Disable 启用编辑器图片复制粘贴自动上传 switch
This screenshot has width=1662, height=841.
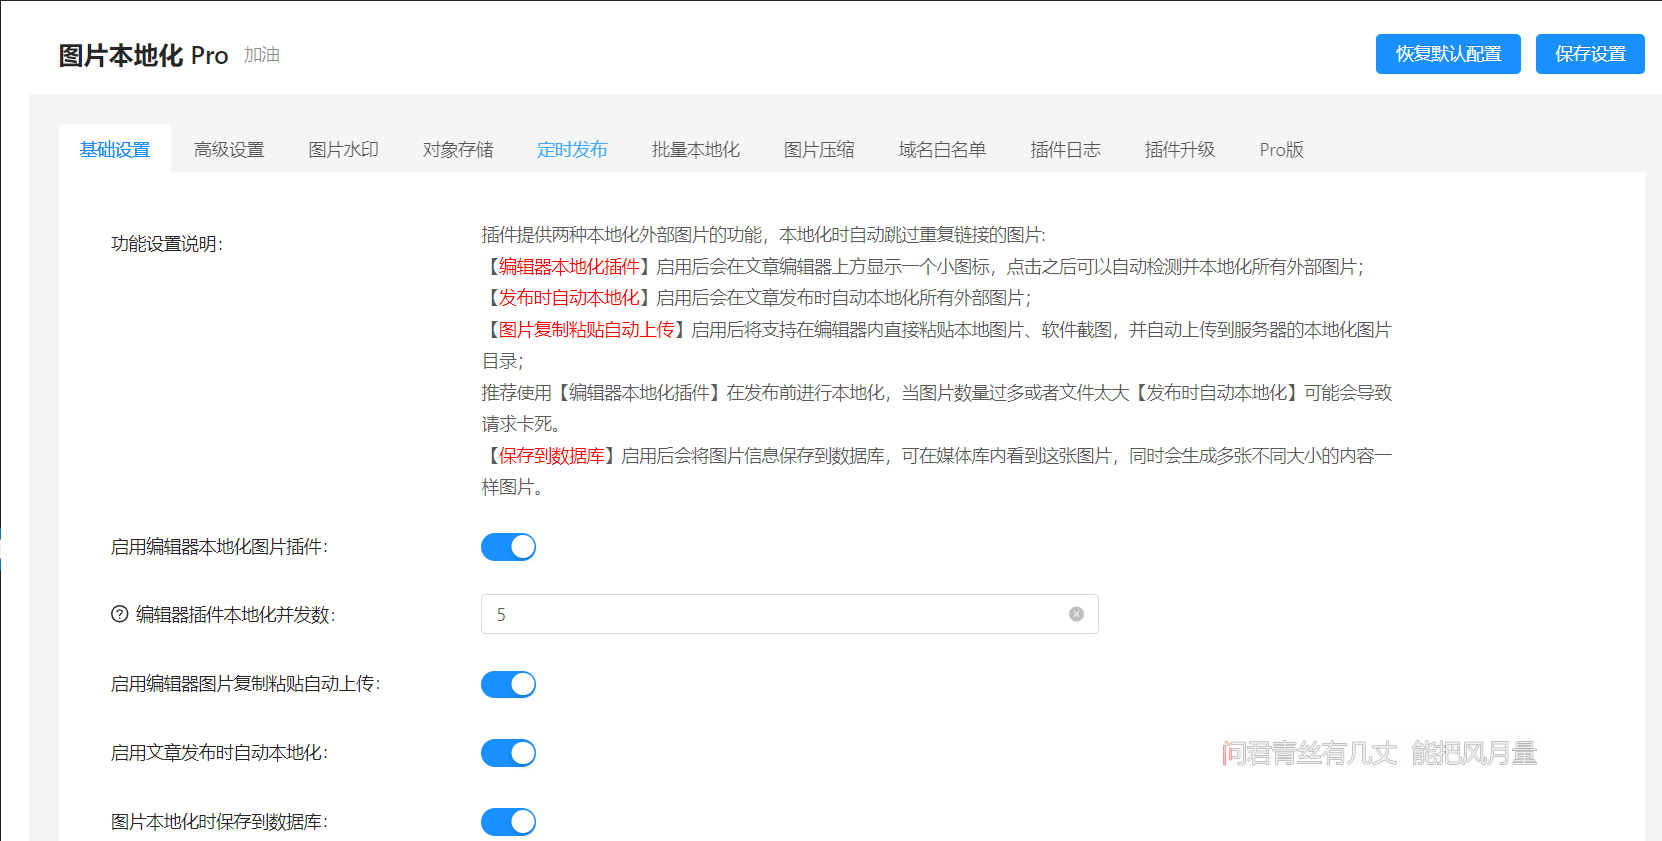509,684
